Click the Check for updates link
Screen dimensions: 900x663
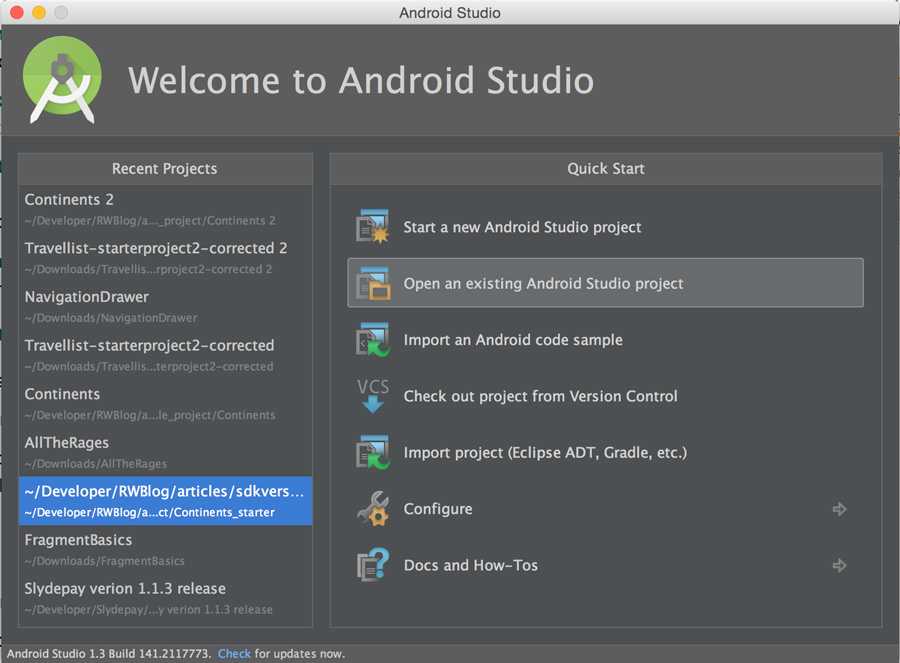coord(234,653)
